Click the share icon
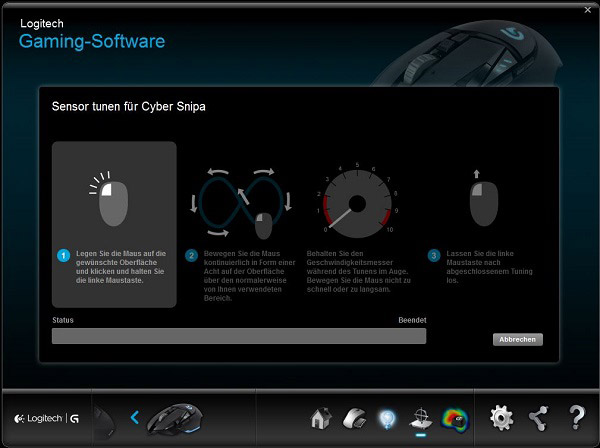This screenshot has width=600, height=448. pos(538,418)
